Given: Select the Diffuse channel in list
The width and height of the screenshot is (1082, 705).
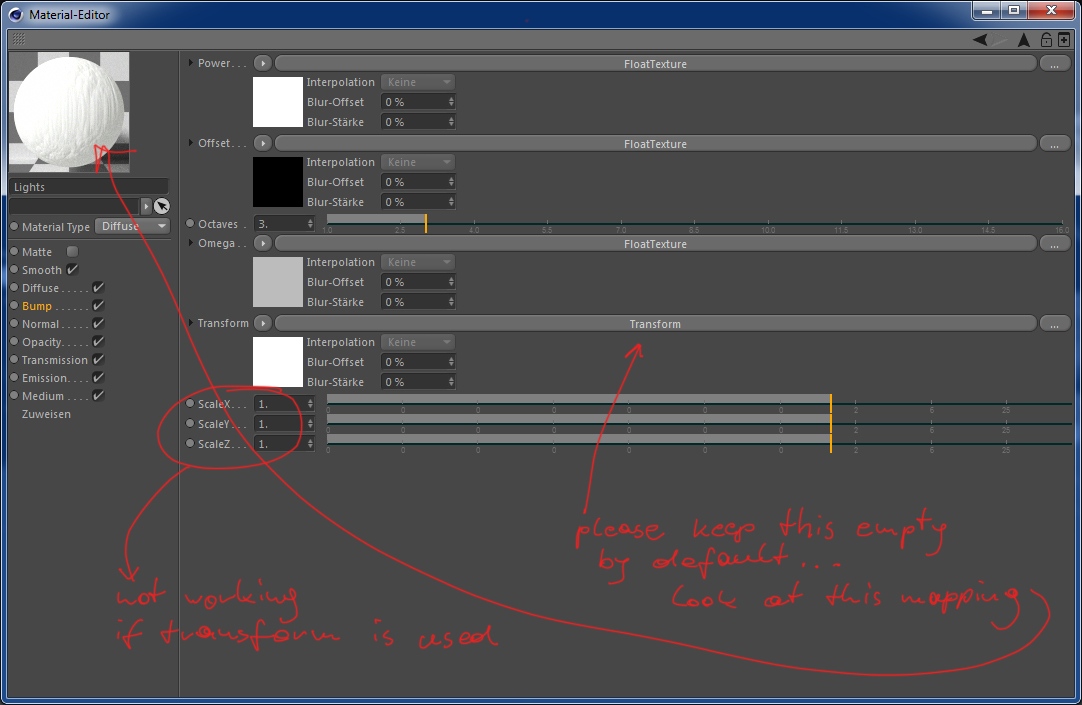Looking at the screenshot, I should pyautogui.click(x=40, y=288).
